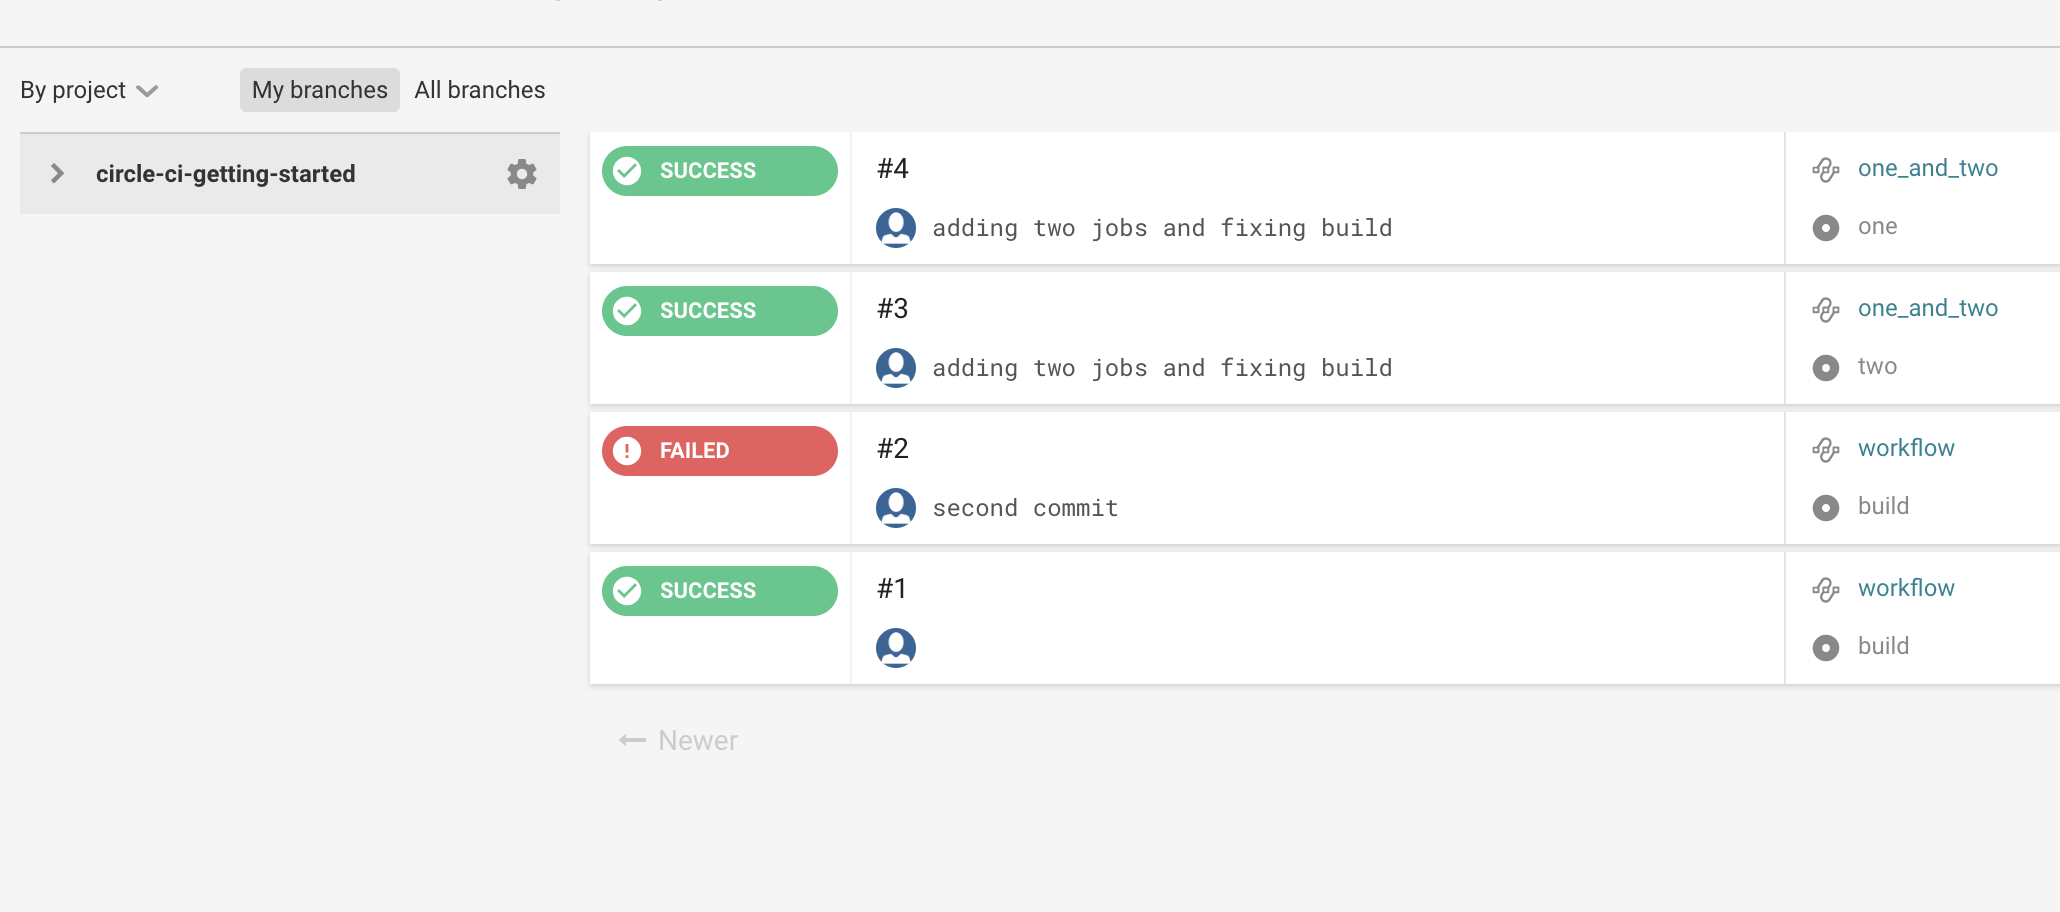2060x912 pixels.
Task: Click the user avatar on build #1
Action: coord(896,648)
